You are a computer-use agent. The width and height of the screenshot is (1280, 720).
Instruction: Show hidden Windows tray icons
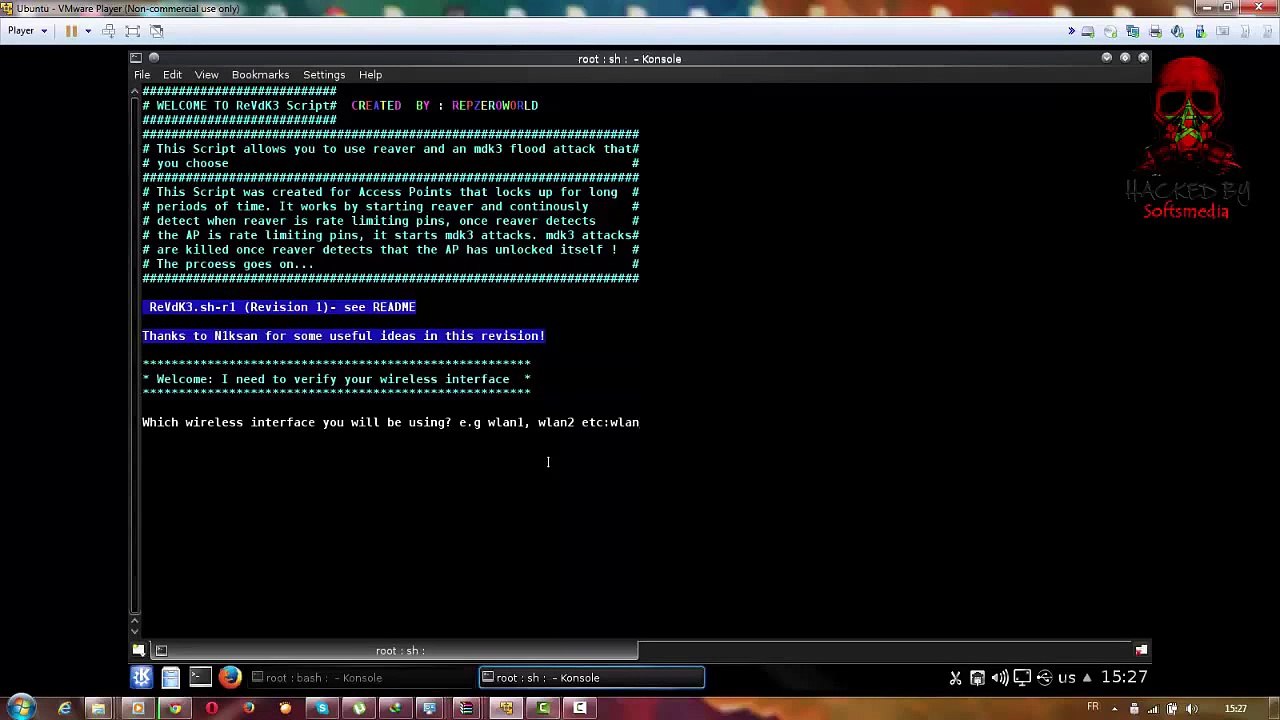tap(1115, 709)
